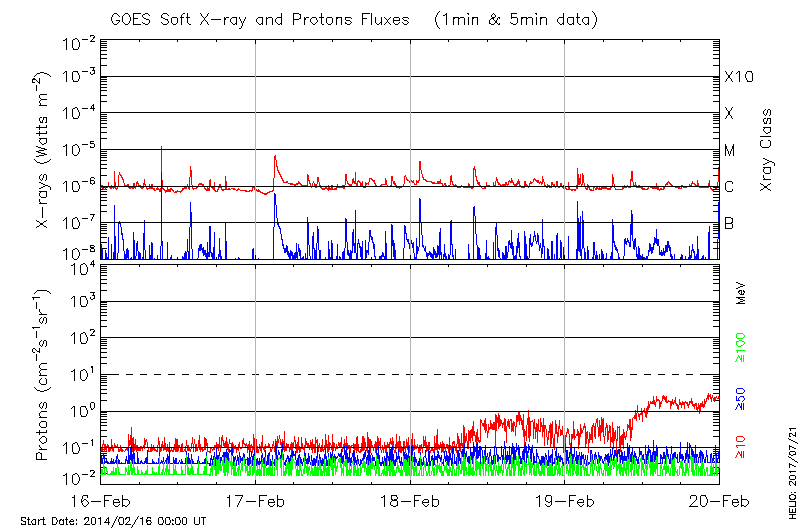Viewport: 800px width, 530px height.
Task: Click the "Xray Class" right axis title
Action: pos(767,150)
